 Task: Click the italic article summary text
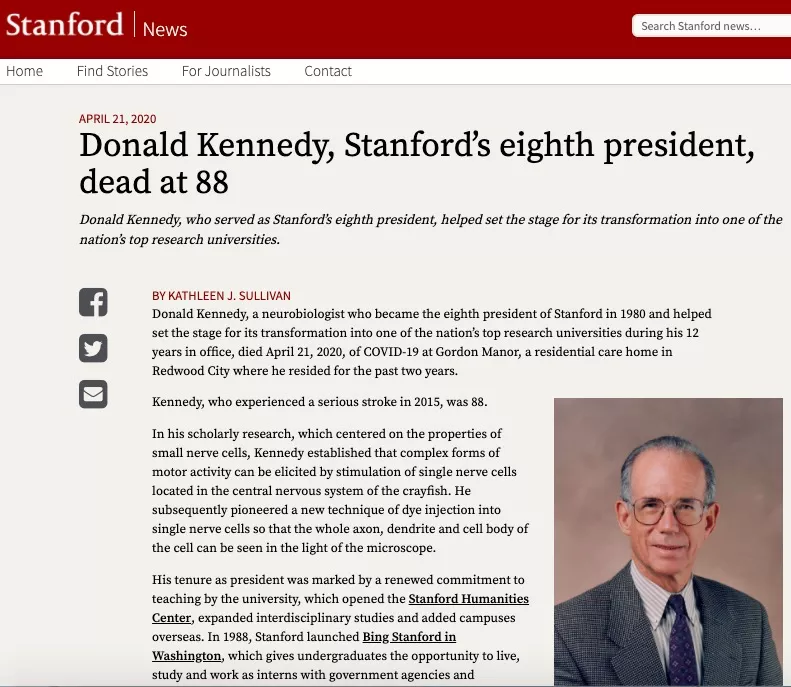[x=430, y=229]
